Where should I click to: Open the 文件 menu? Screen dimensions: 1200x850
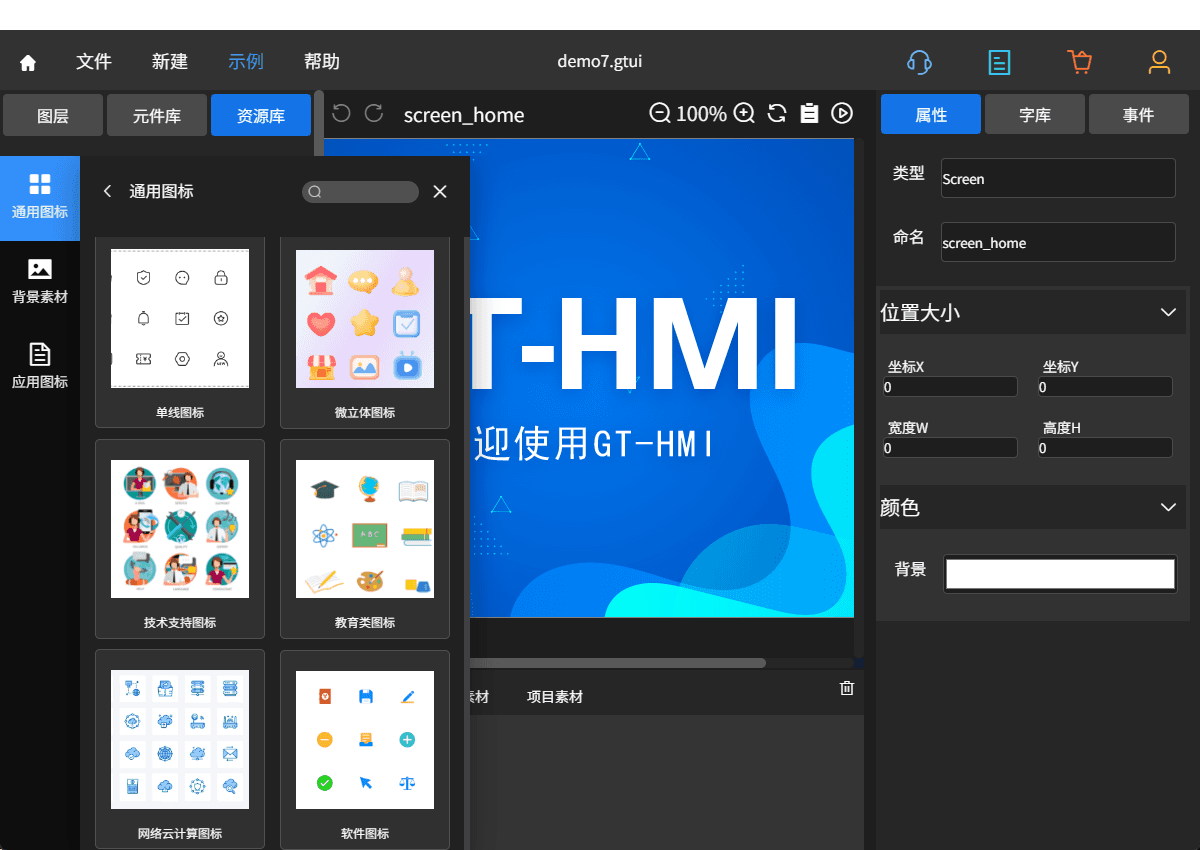point(94,62)
